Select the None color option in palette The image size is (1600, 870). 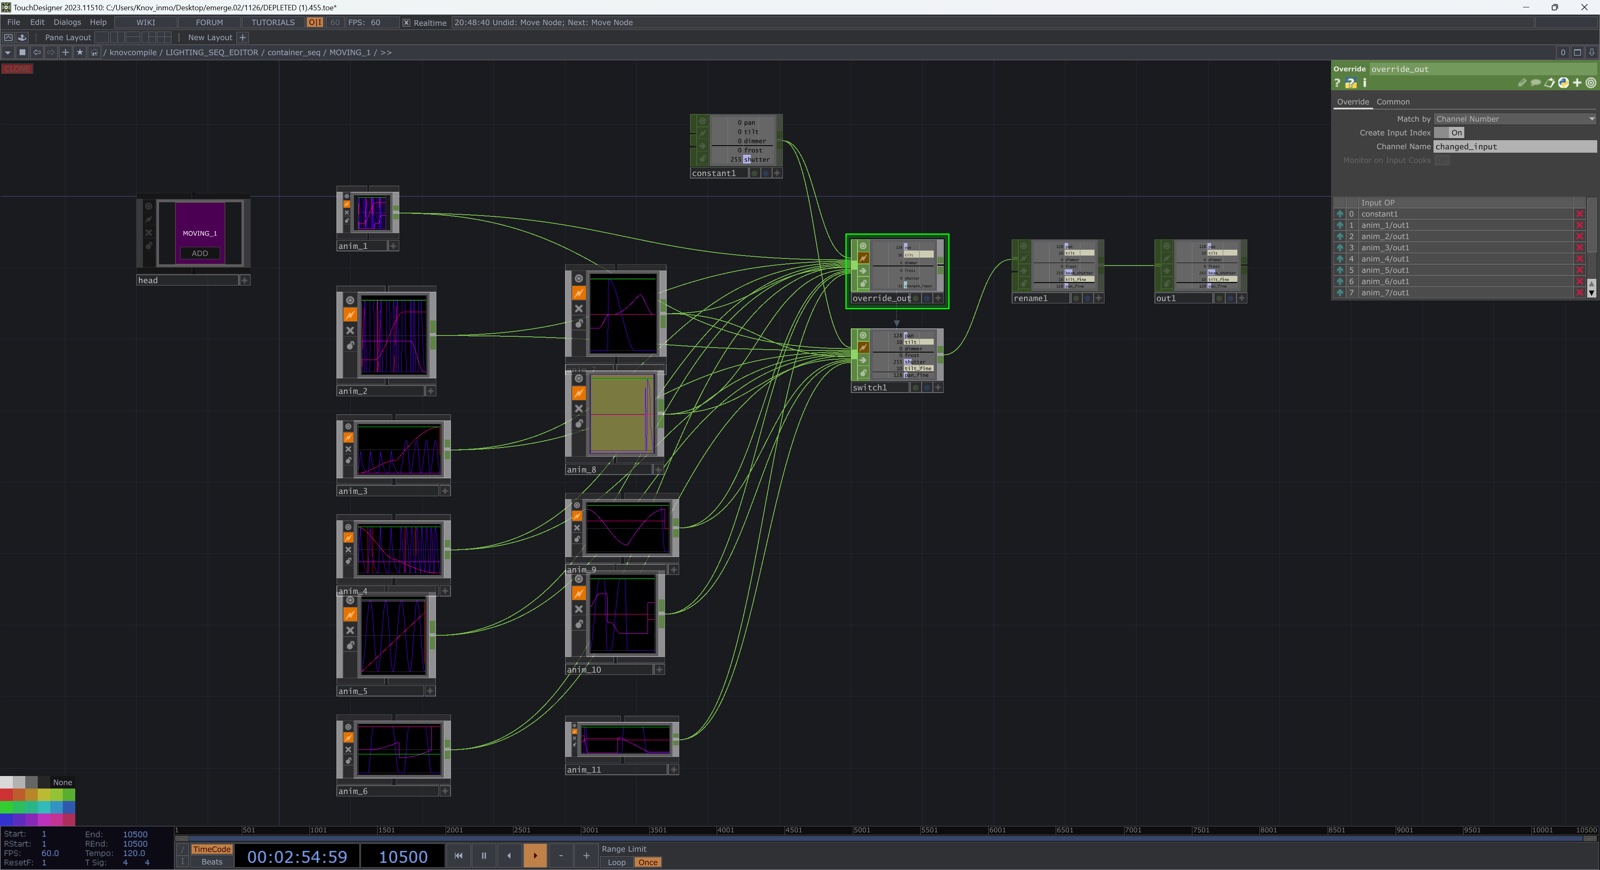(x=62, y=782)
